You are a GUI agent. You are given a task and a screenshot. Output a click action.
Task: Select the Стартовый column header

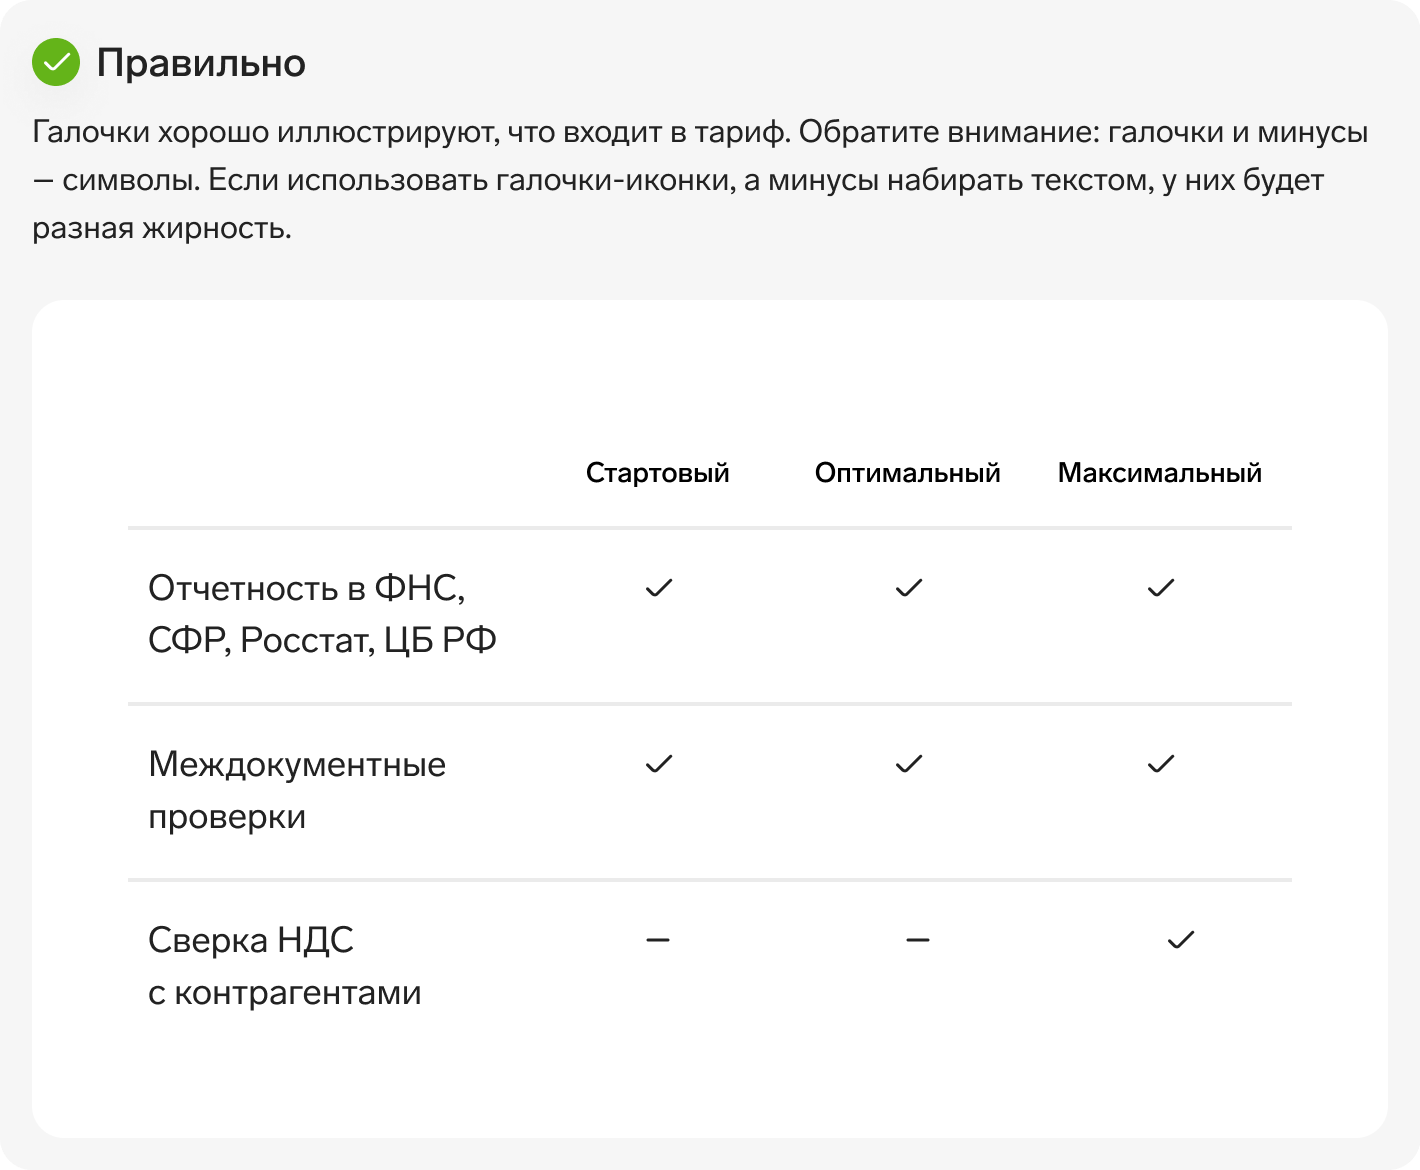658,473
